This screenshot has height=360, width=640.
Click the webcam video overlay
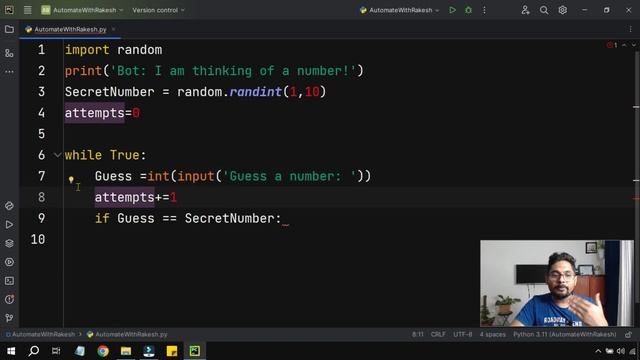click(x=557, y=283)
